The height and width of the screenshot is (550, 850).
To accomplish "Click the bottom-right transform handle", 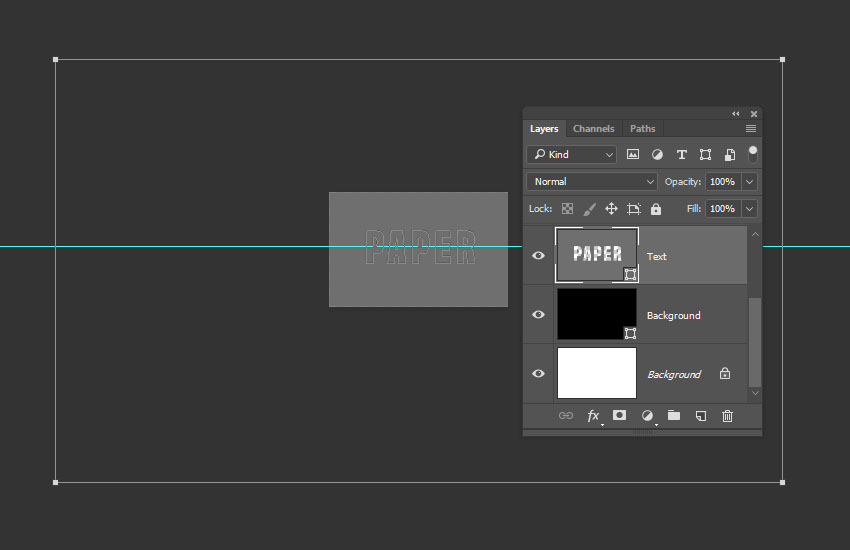I will click(x=782, y=482).
